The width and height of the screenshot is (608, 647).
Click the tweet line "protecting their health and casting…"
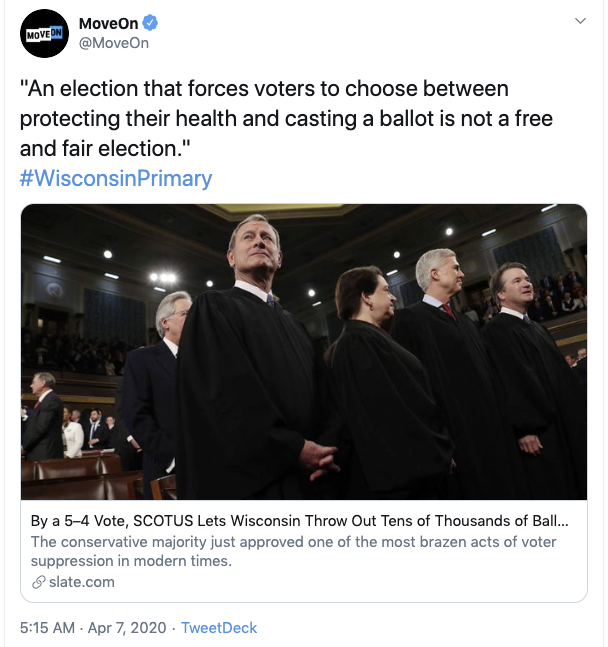tap(286, 119)
